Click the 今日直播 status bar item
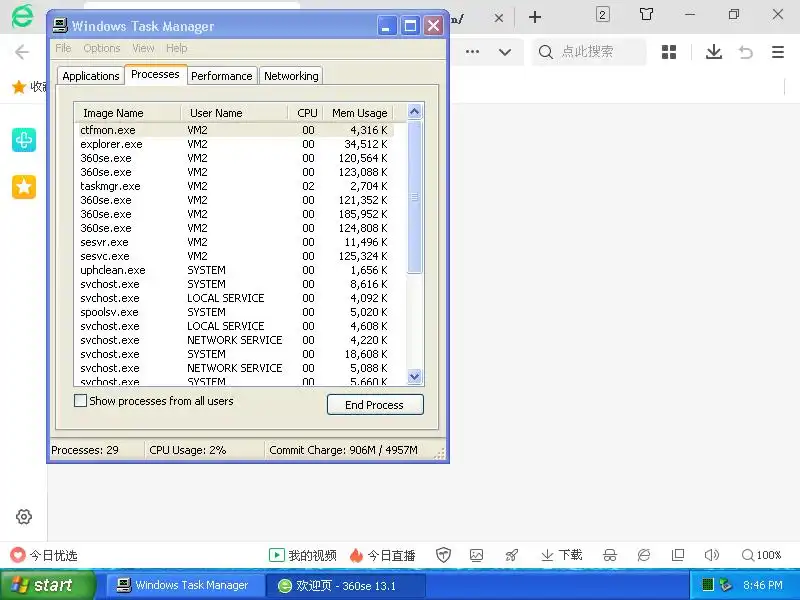Image resolution: width=800 pixels, height=600 pixels. point(383,555)
